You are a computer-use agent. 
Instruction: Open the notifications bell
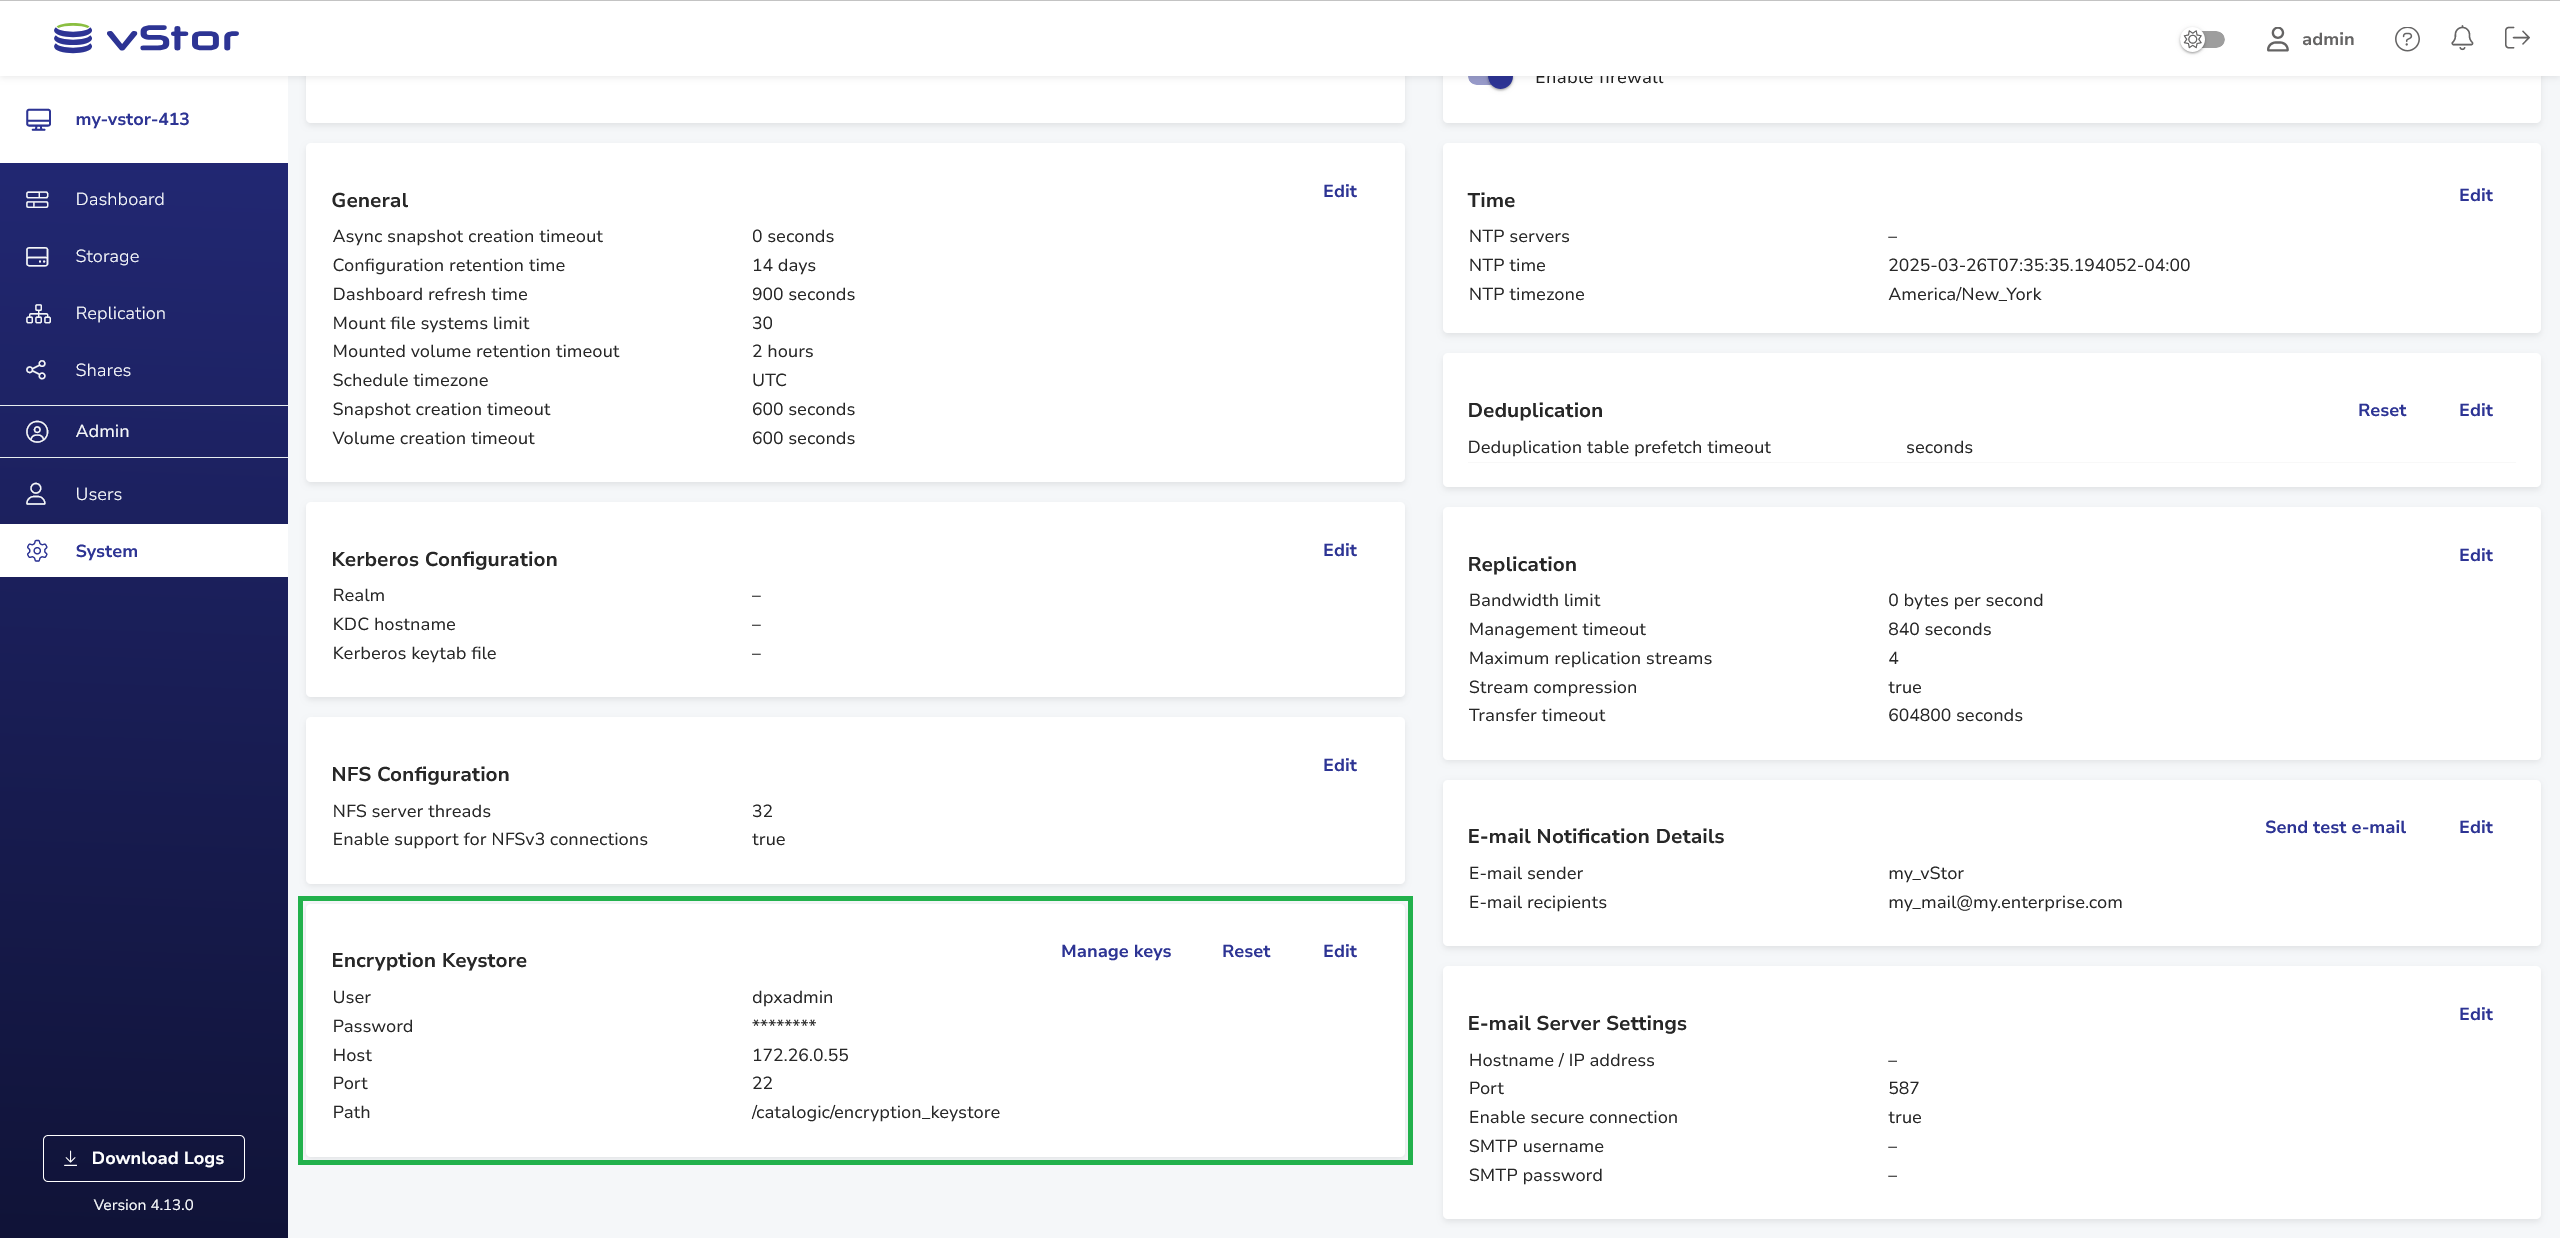(2462, 39)
